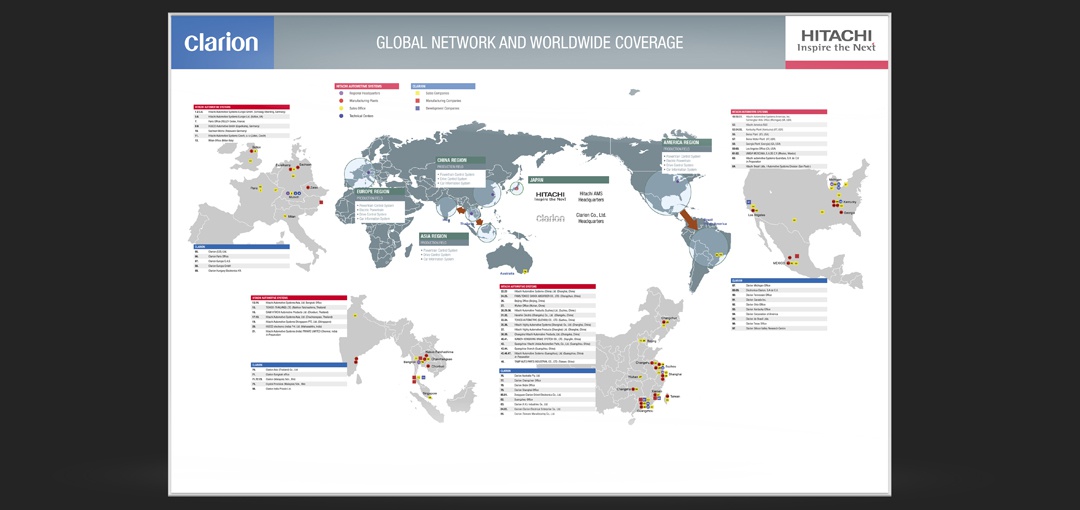This screenshot has height=510, width=1080.
Task: Click the Asia Region label
Action: pyautogui.click(x=444, y=236)
